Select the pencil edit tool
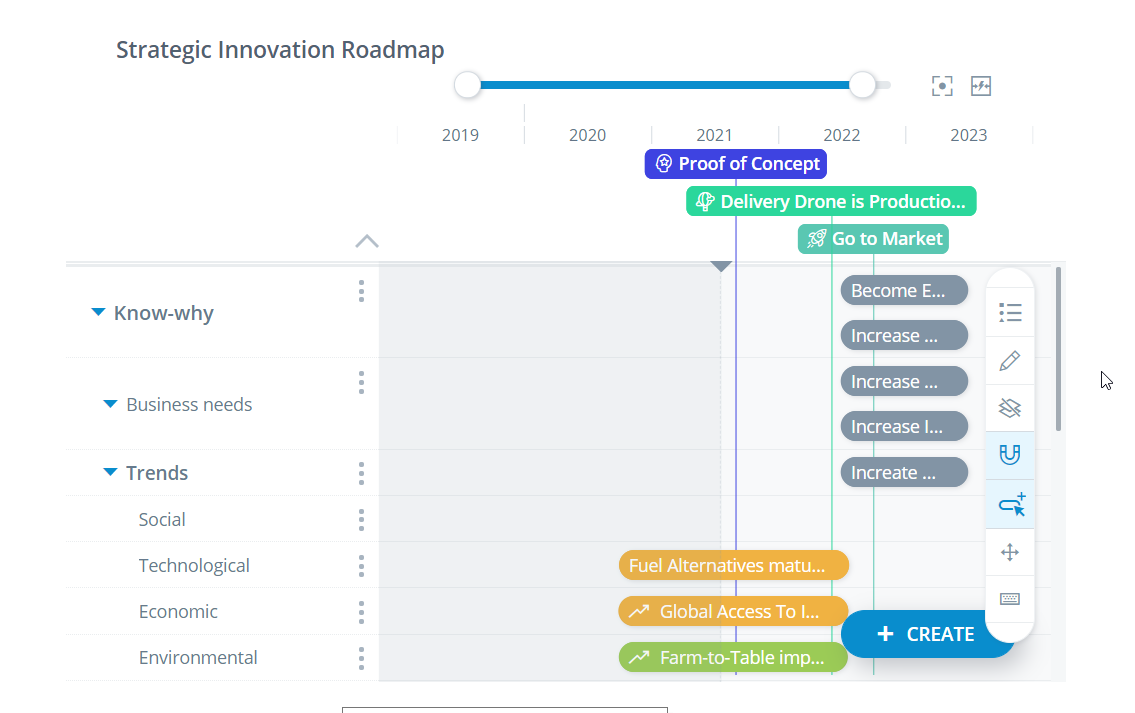Viewport: 1135px width, 713px height. click(1010, 361)
